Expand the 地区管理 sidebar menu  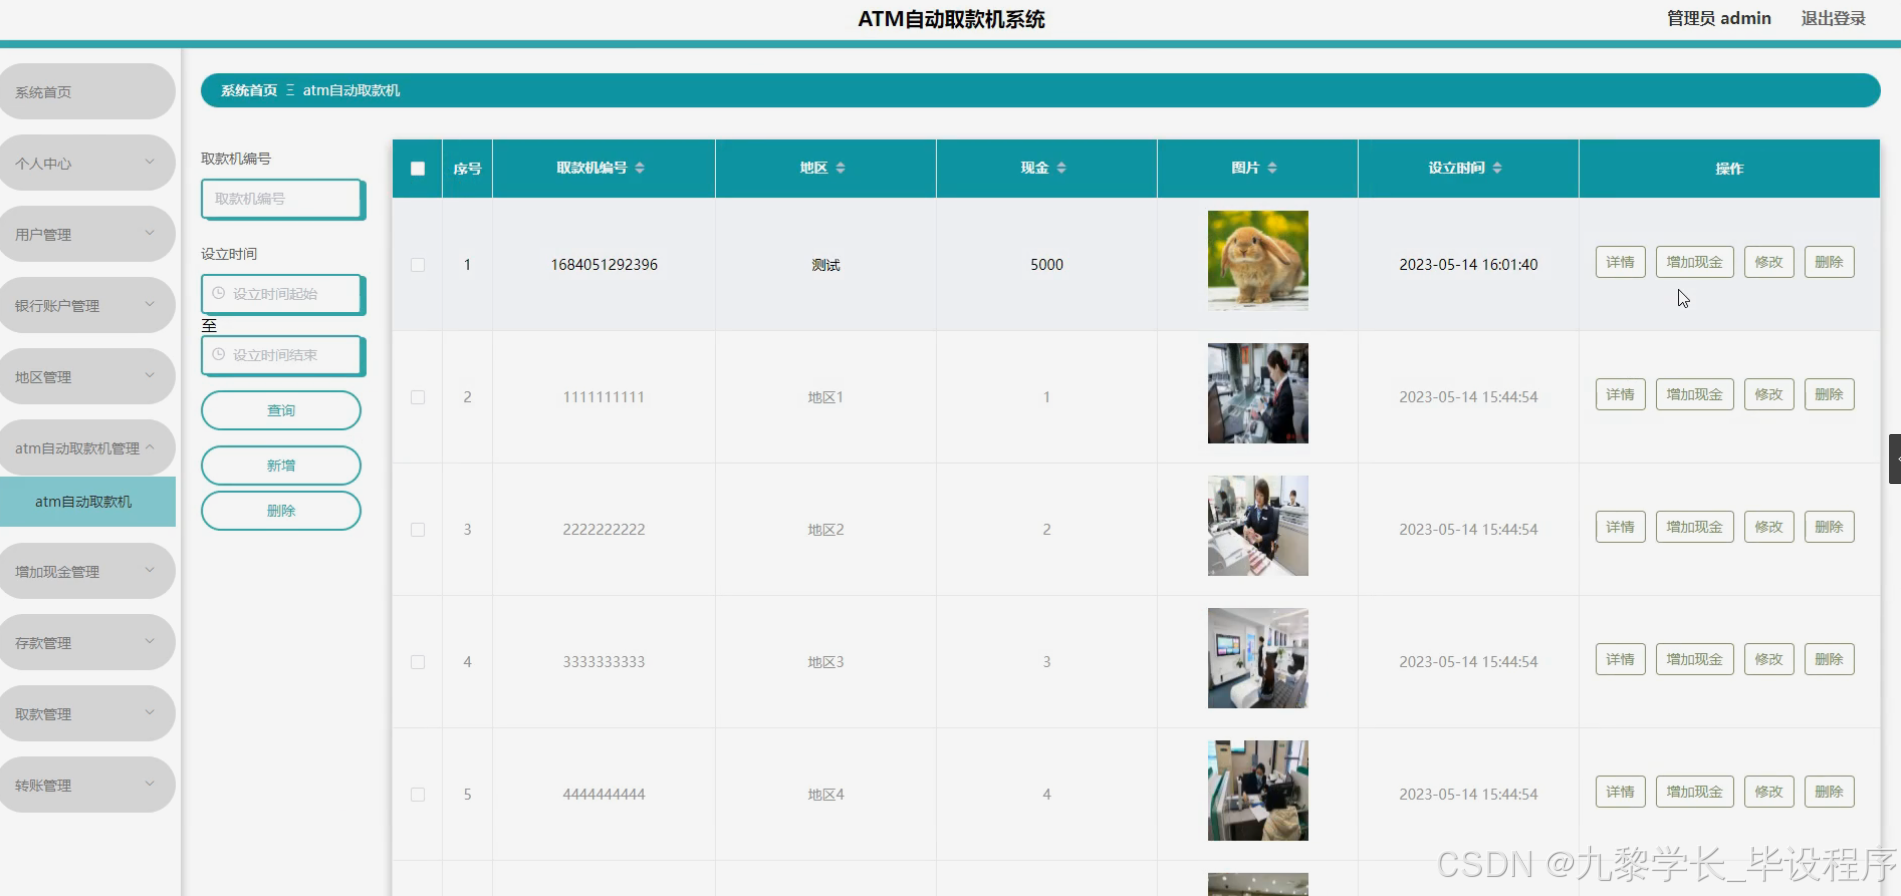pyautogui.click(x=87, y=377)
